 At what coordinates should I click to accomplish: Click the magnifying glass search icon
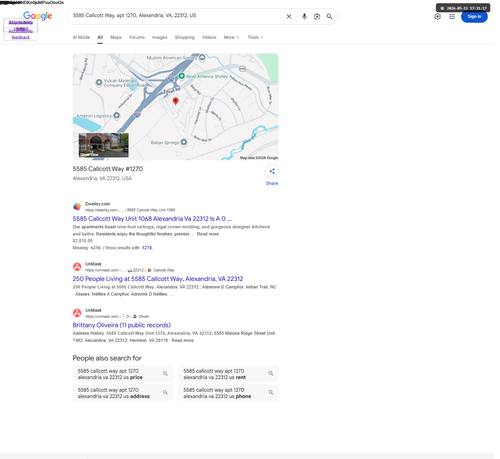click(x=329, y=16)
